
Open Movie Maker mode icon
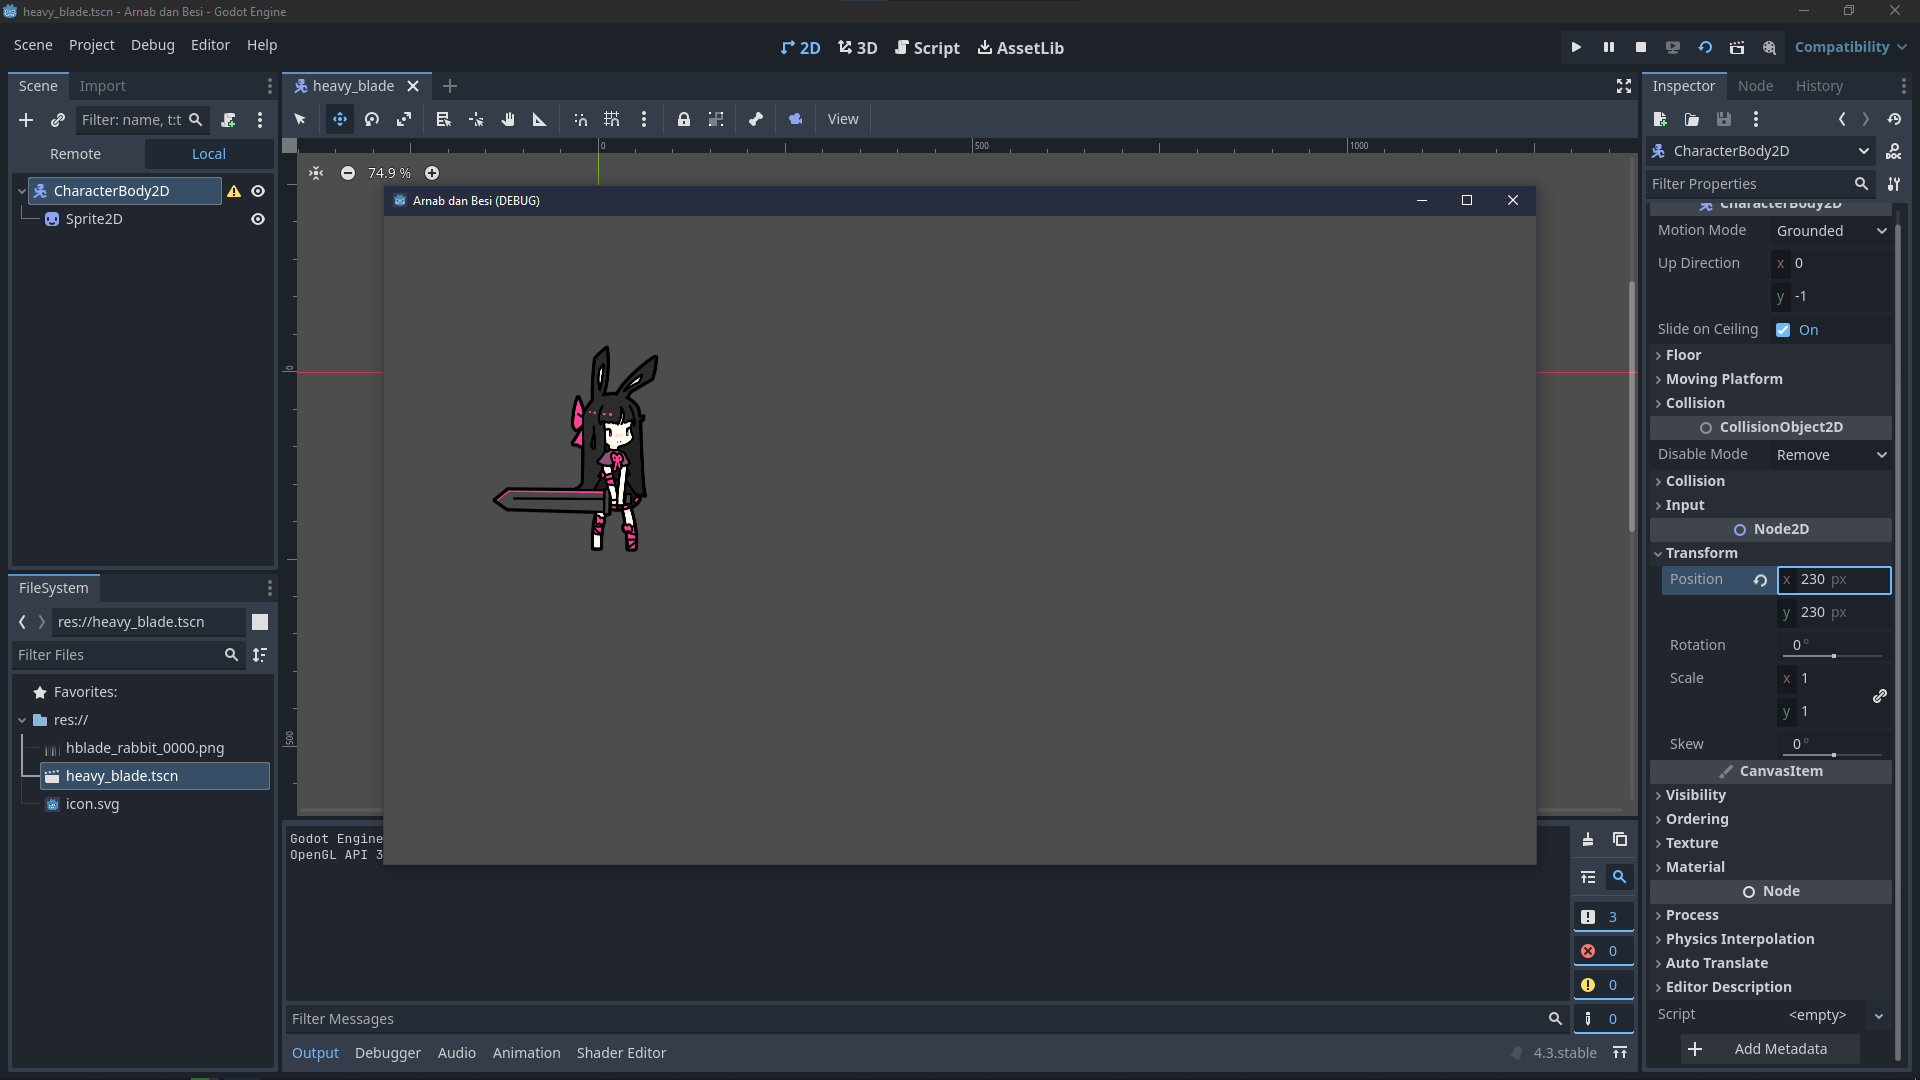coord(1769,47)
